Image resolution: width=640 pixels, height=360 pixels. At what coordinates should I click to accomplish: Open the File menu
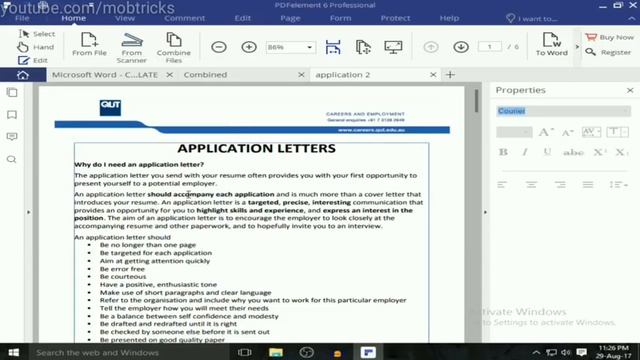(x=22, y=18)
